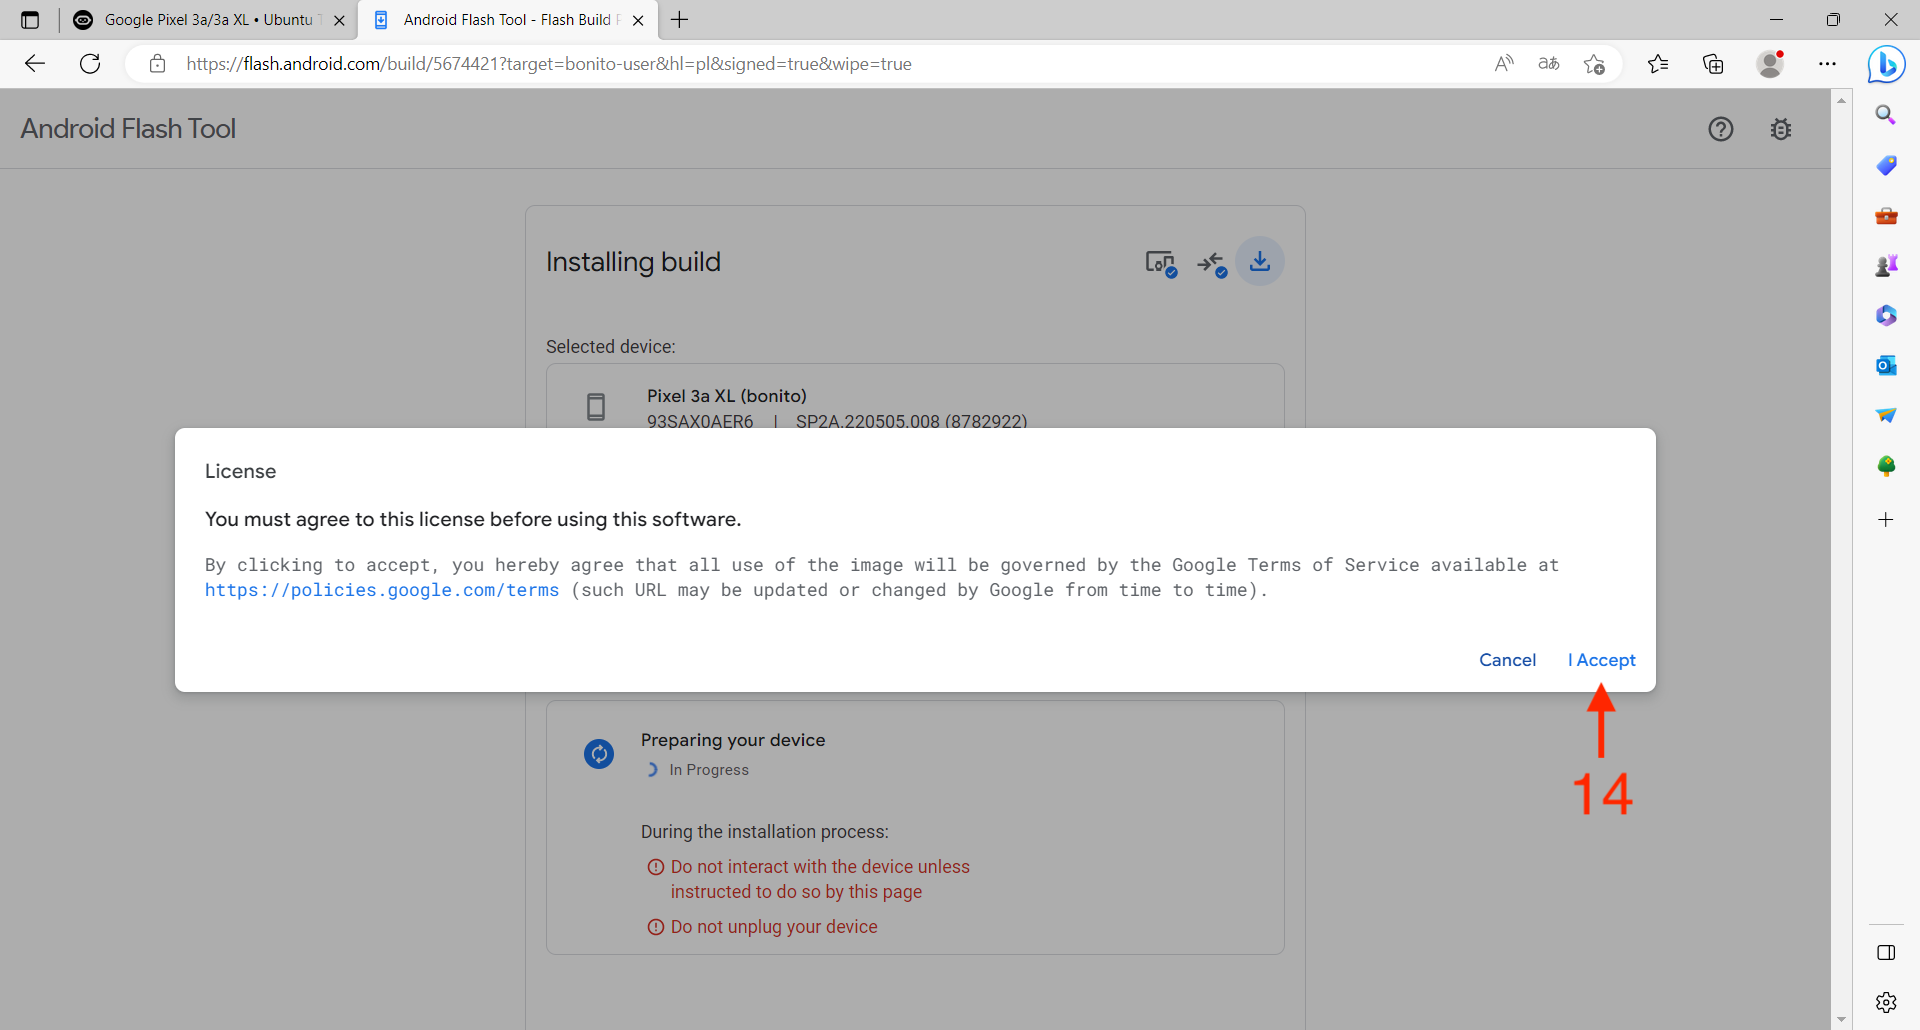Open the policies.google.com/terms link
Screen dimensions: 1920x1030
click(381, 590)
